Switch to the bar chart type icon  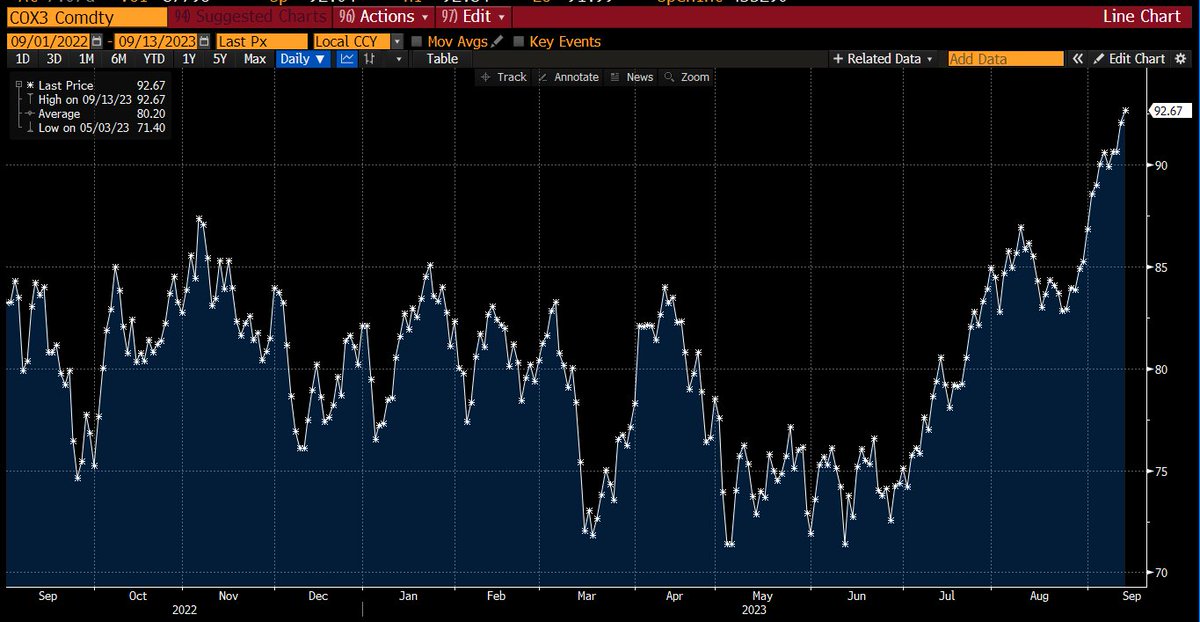click(371, 59)
